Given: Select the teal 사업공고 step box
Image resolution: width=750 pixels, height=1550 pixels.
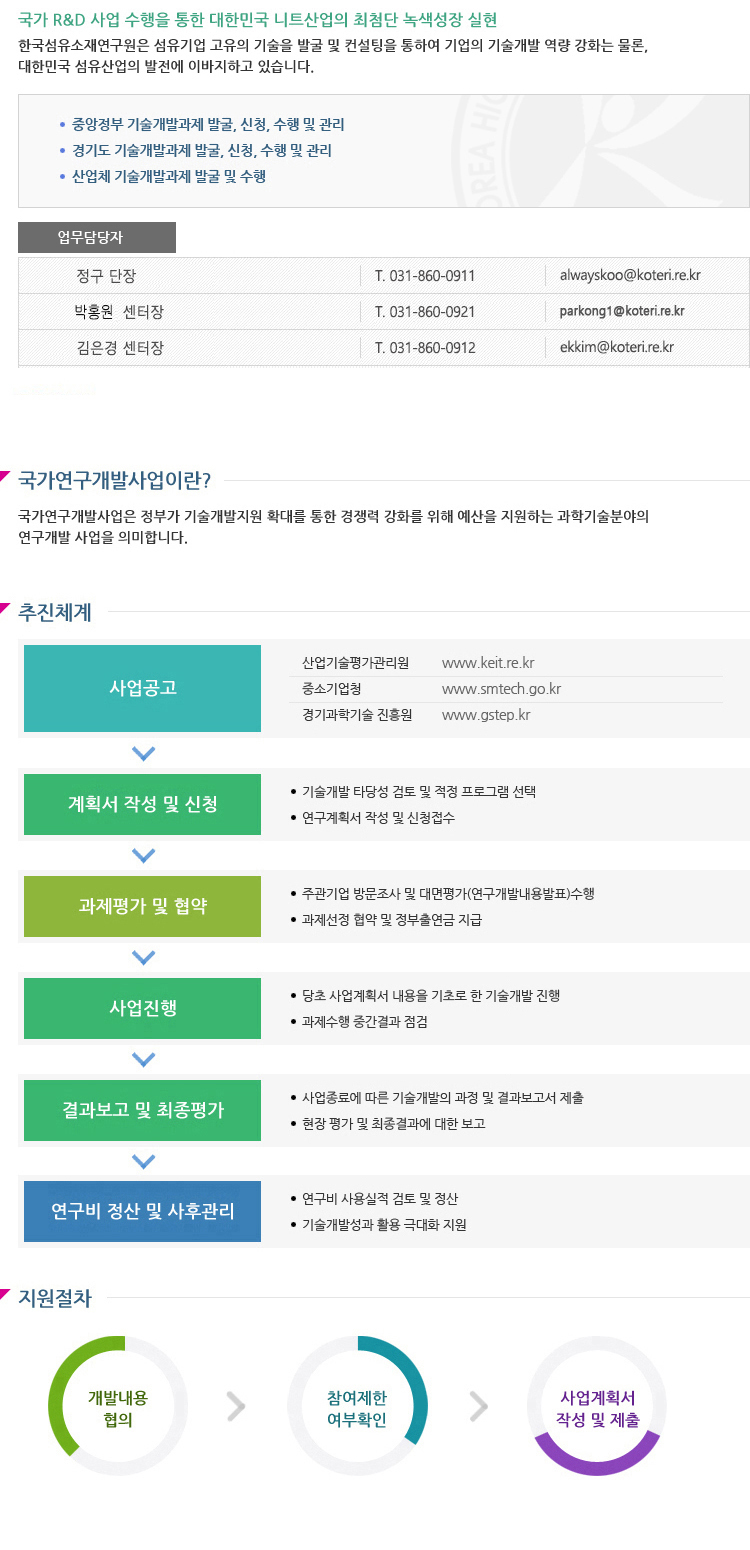Looking at the screenshot, I should (142, 688).
